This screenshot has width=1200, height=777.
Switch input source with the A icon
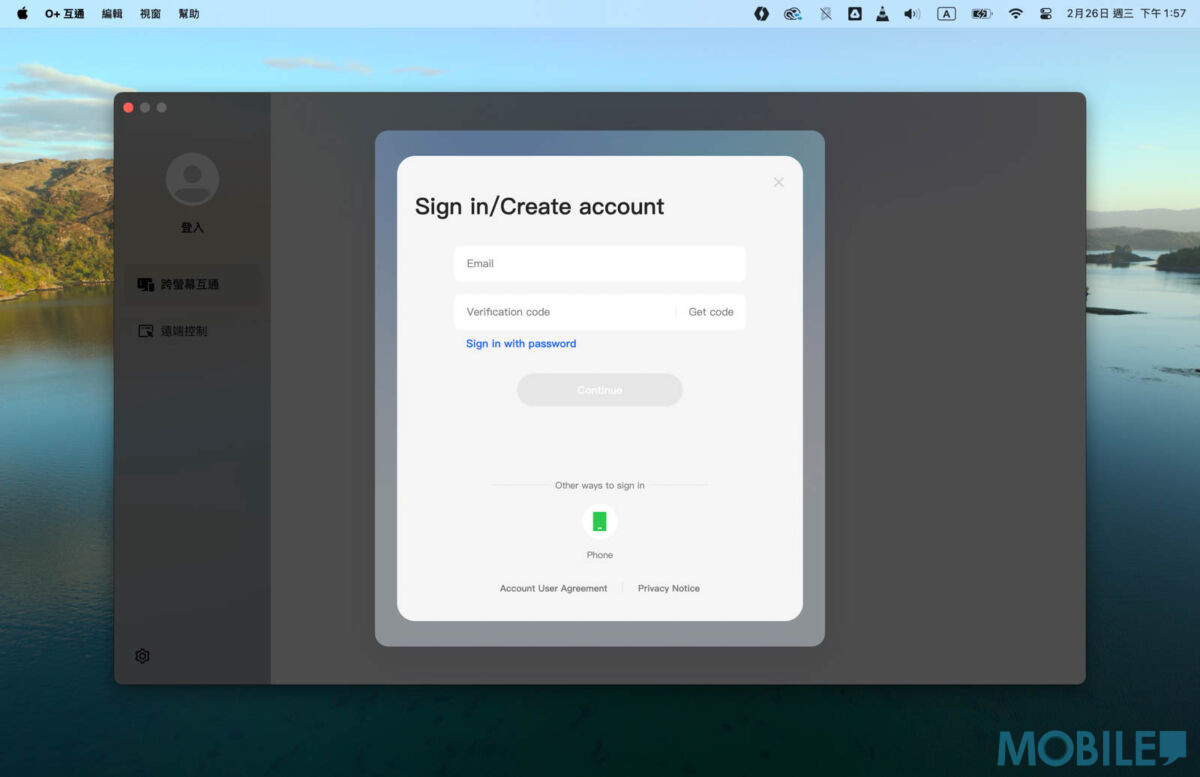[x=946, y=14]
